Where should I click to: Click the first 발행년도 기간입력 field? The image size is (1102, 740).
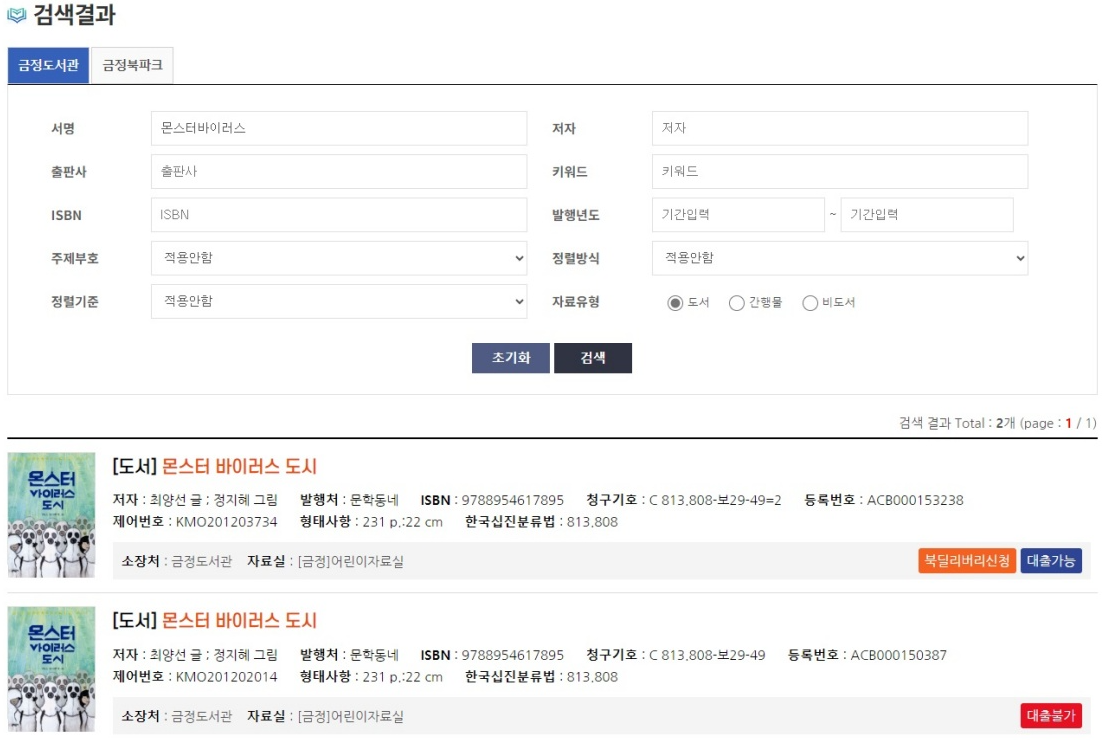737,214
